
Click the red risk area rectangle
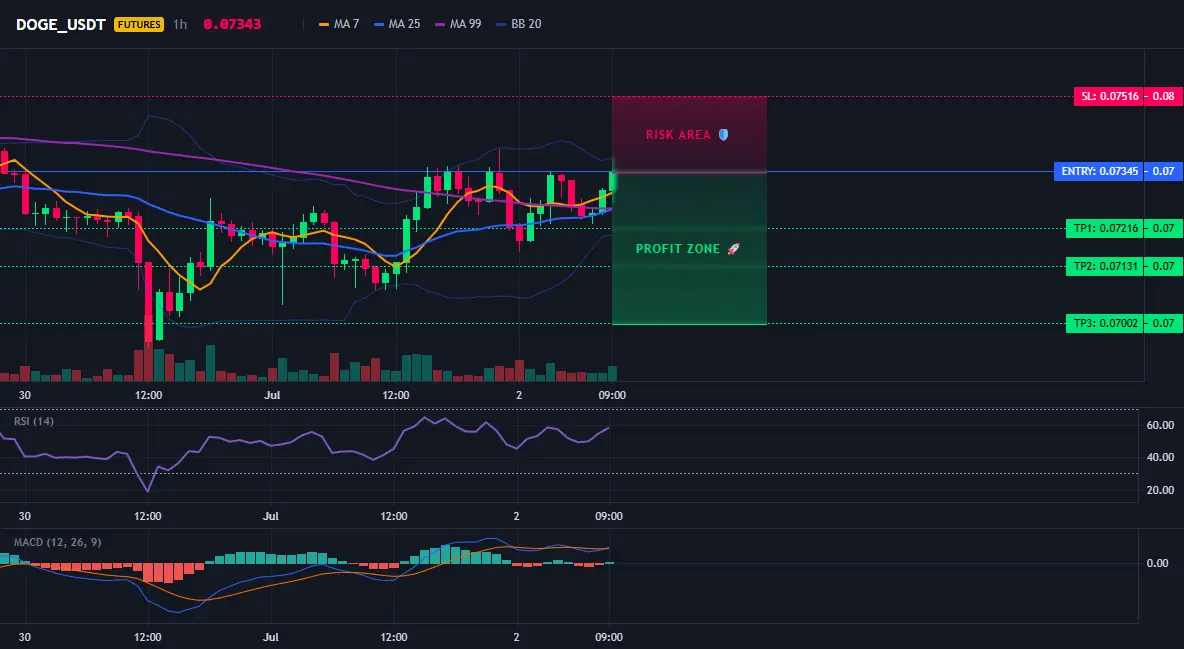click(x=689, y=134)
